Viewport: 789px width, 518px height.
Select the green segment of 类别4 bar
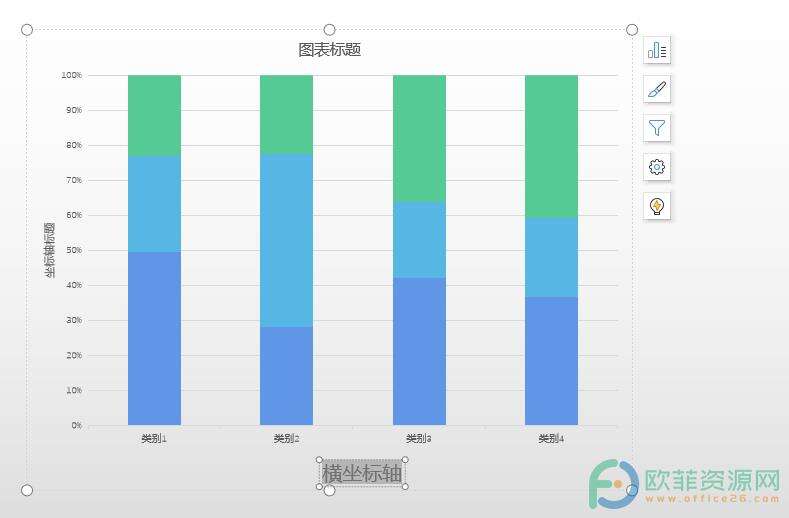pos(551,146)
